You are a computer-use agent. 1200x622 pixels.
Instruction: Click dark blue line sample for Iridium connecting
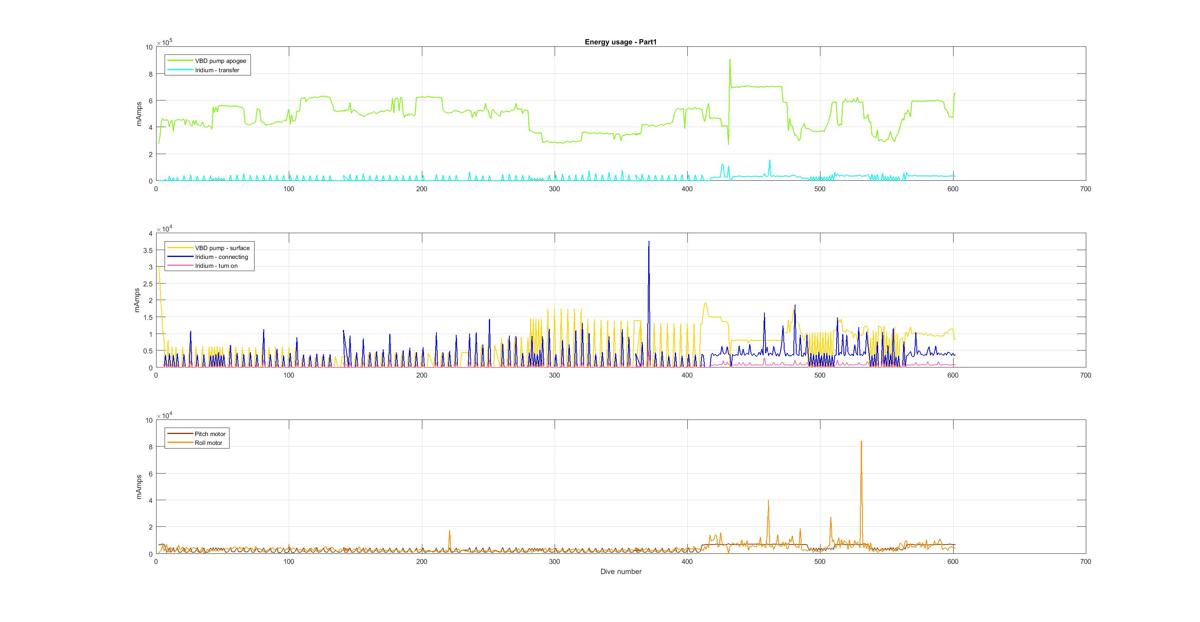pos(179,257)
